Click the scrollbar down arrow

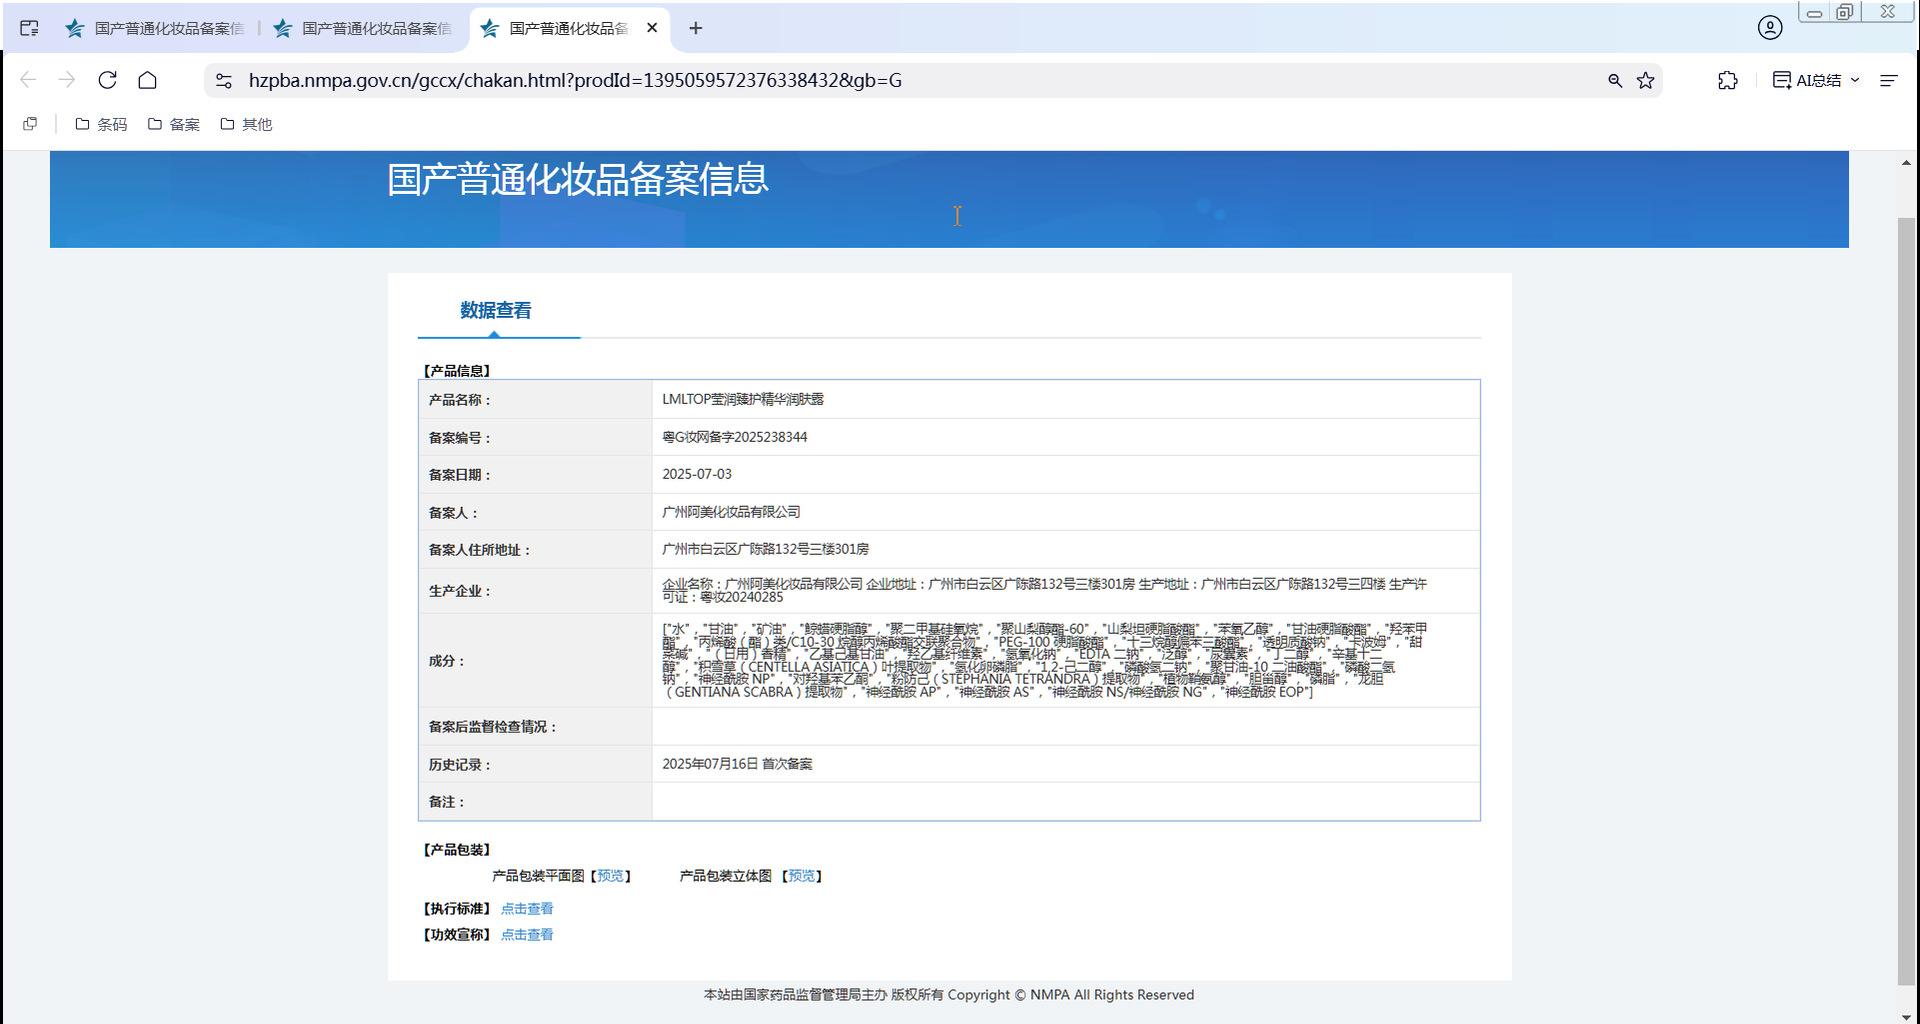click(x=1908, y=1012)
